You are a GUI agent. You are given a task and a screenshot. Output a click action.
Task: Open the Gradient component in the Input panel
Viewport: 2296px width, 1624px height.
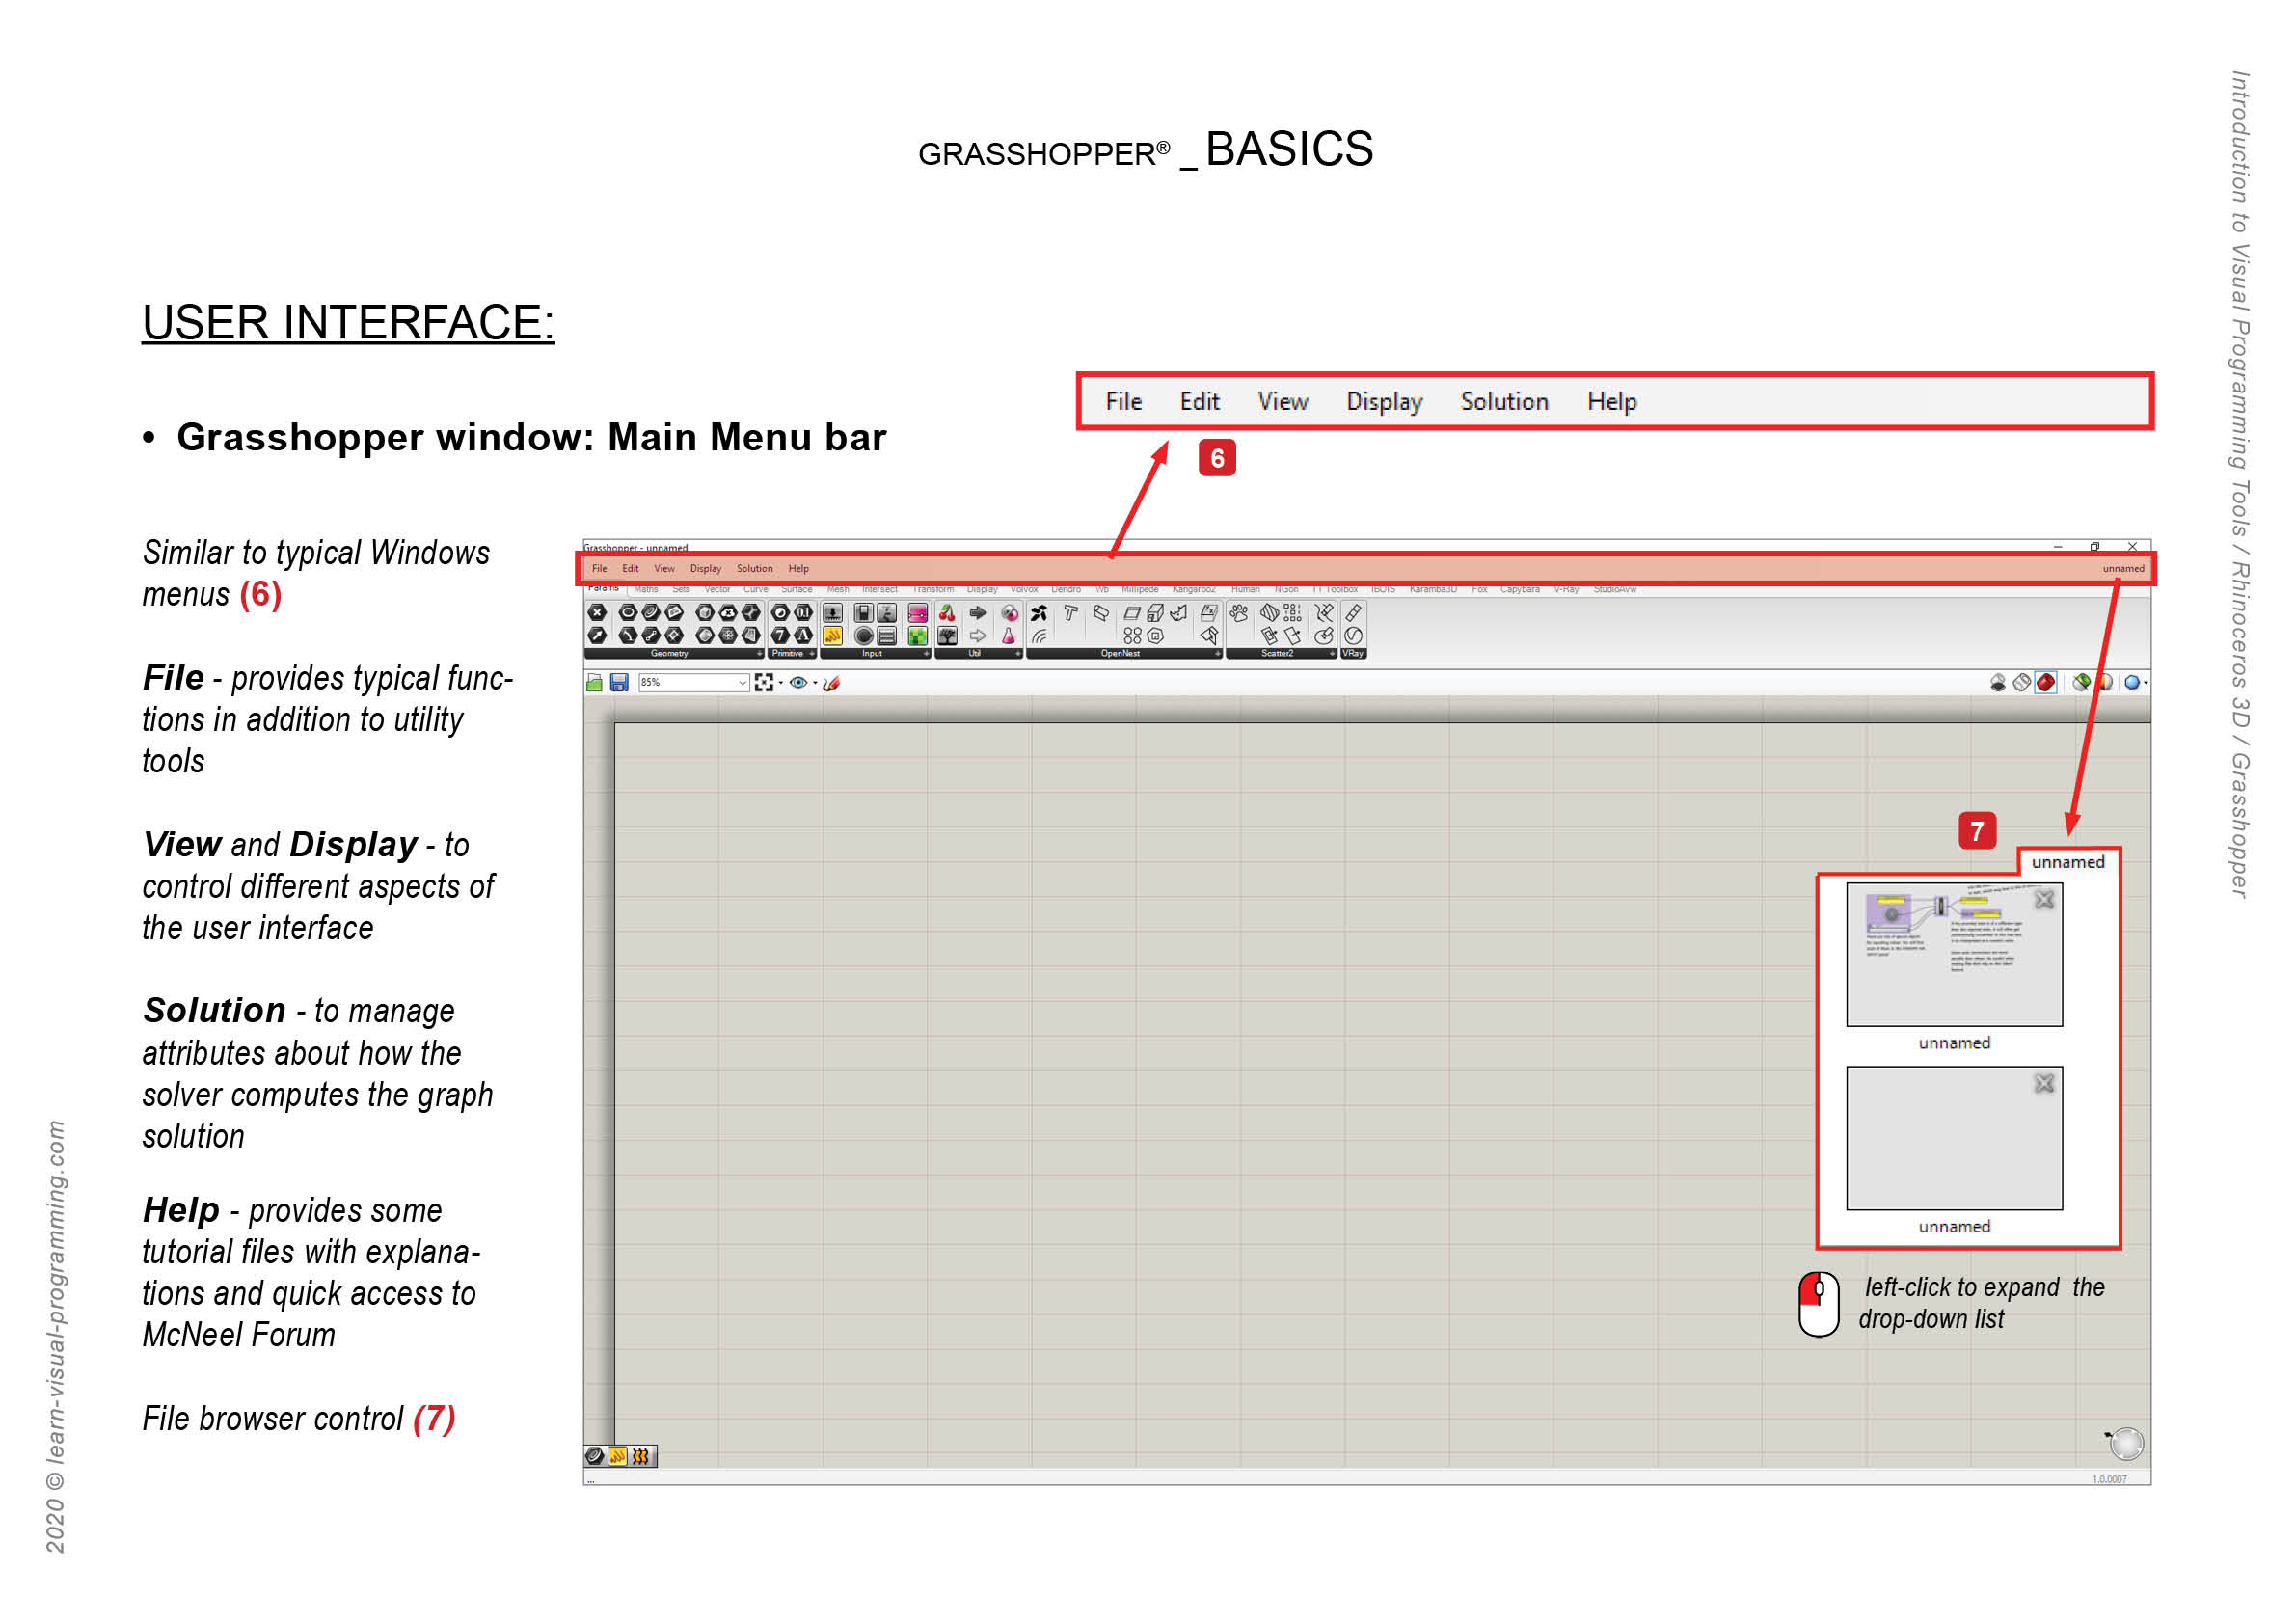917,614
